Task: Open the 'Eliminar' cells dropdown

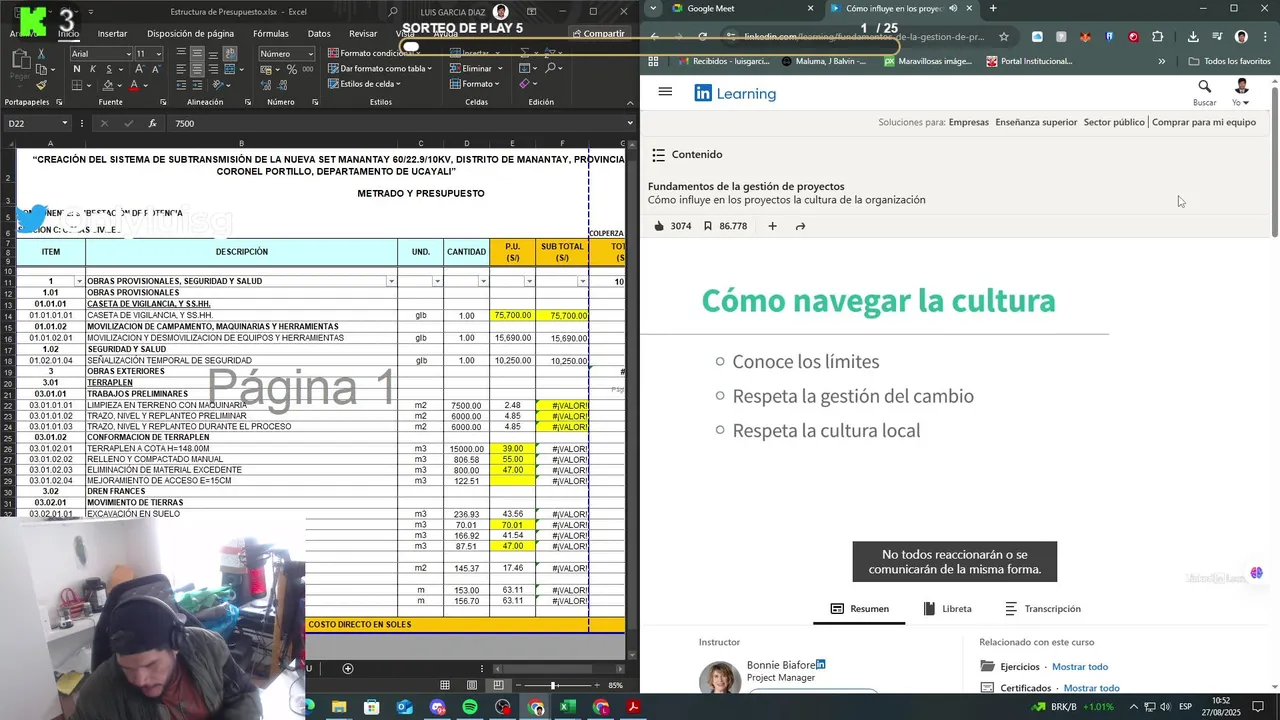Action: [x=476, y=69]
